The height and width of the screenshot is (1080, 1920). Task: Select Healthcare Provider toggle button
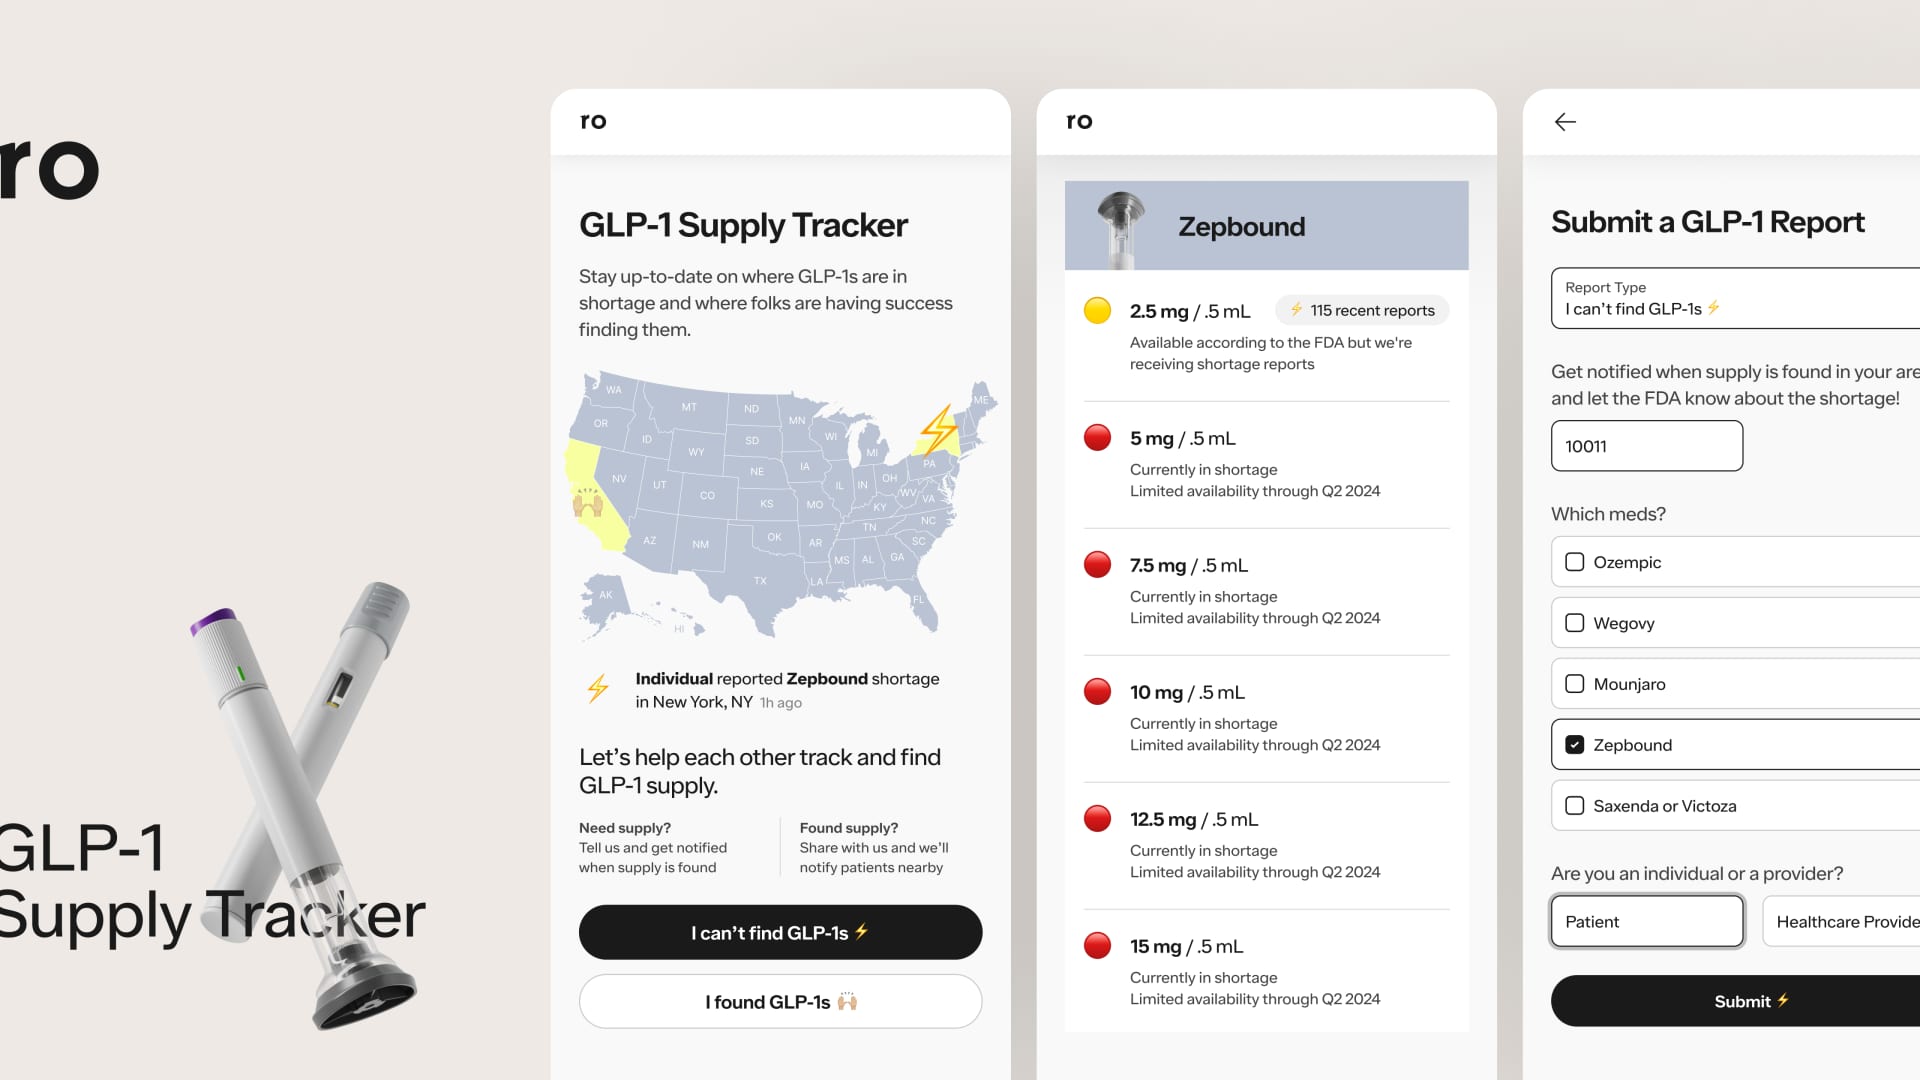pyautogui.click(x=1846, y=920)
